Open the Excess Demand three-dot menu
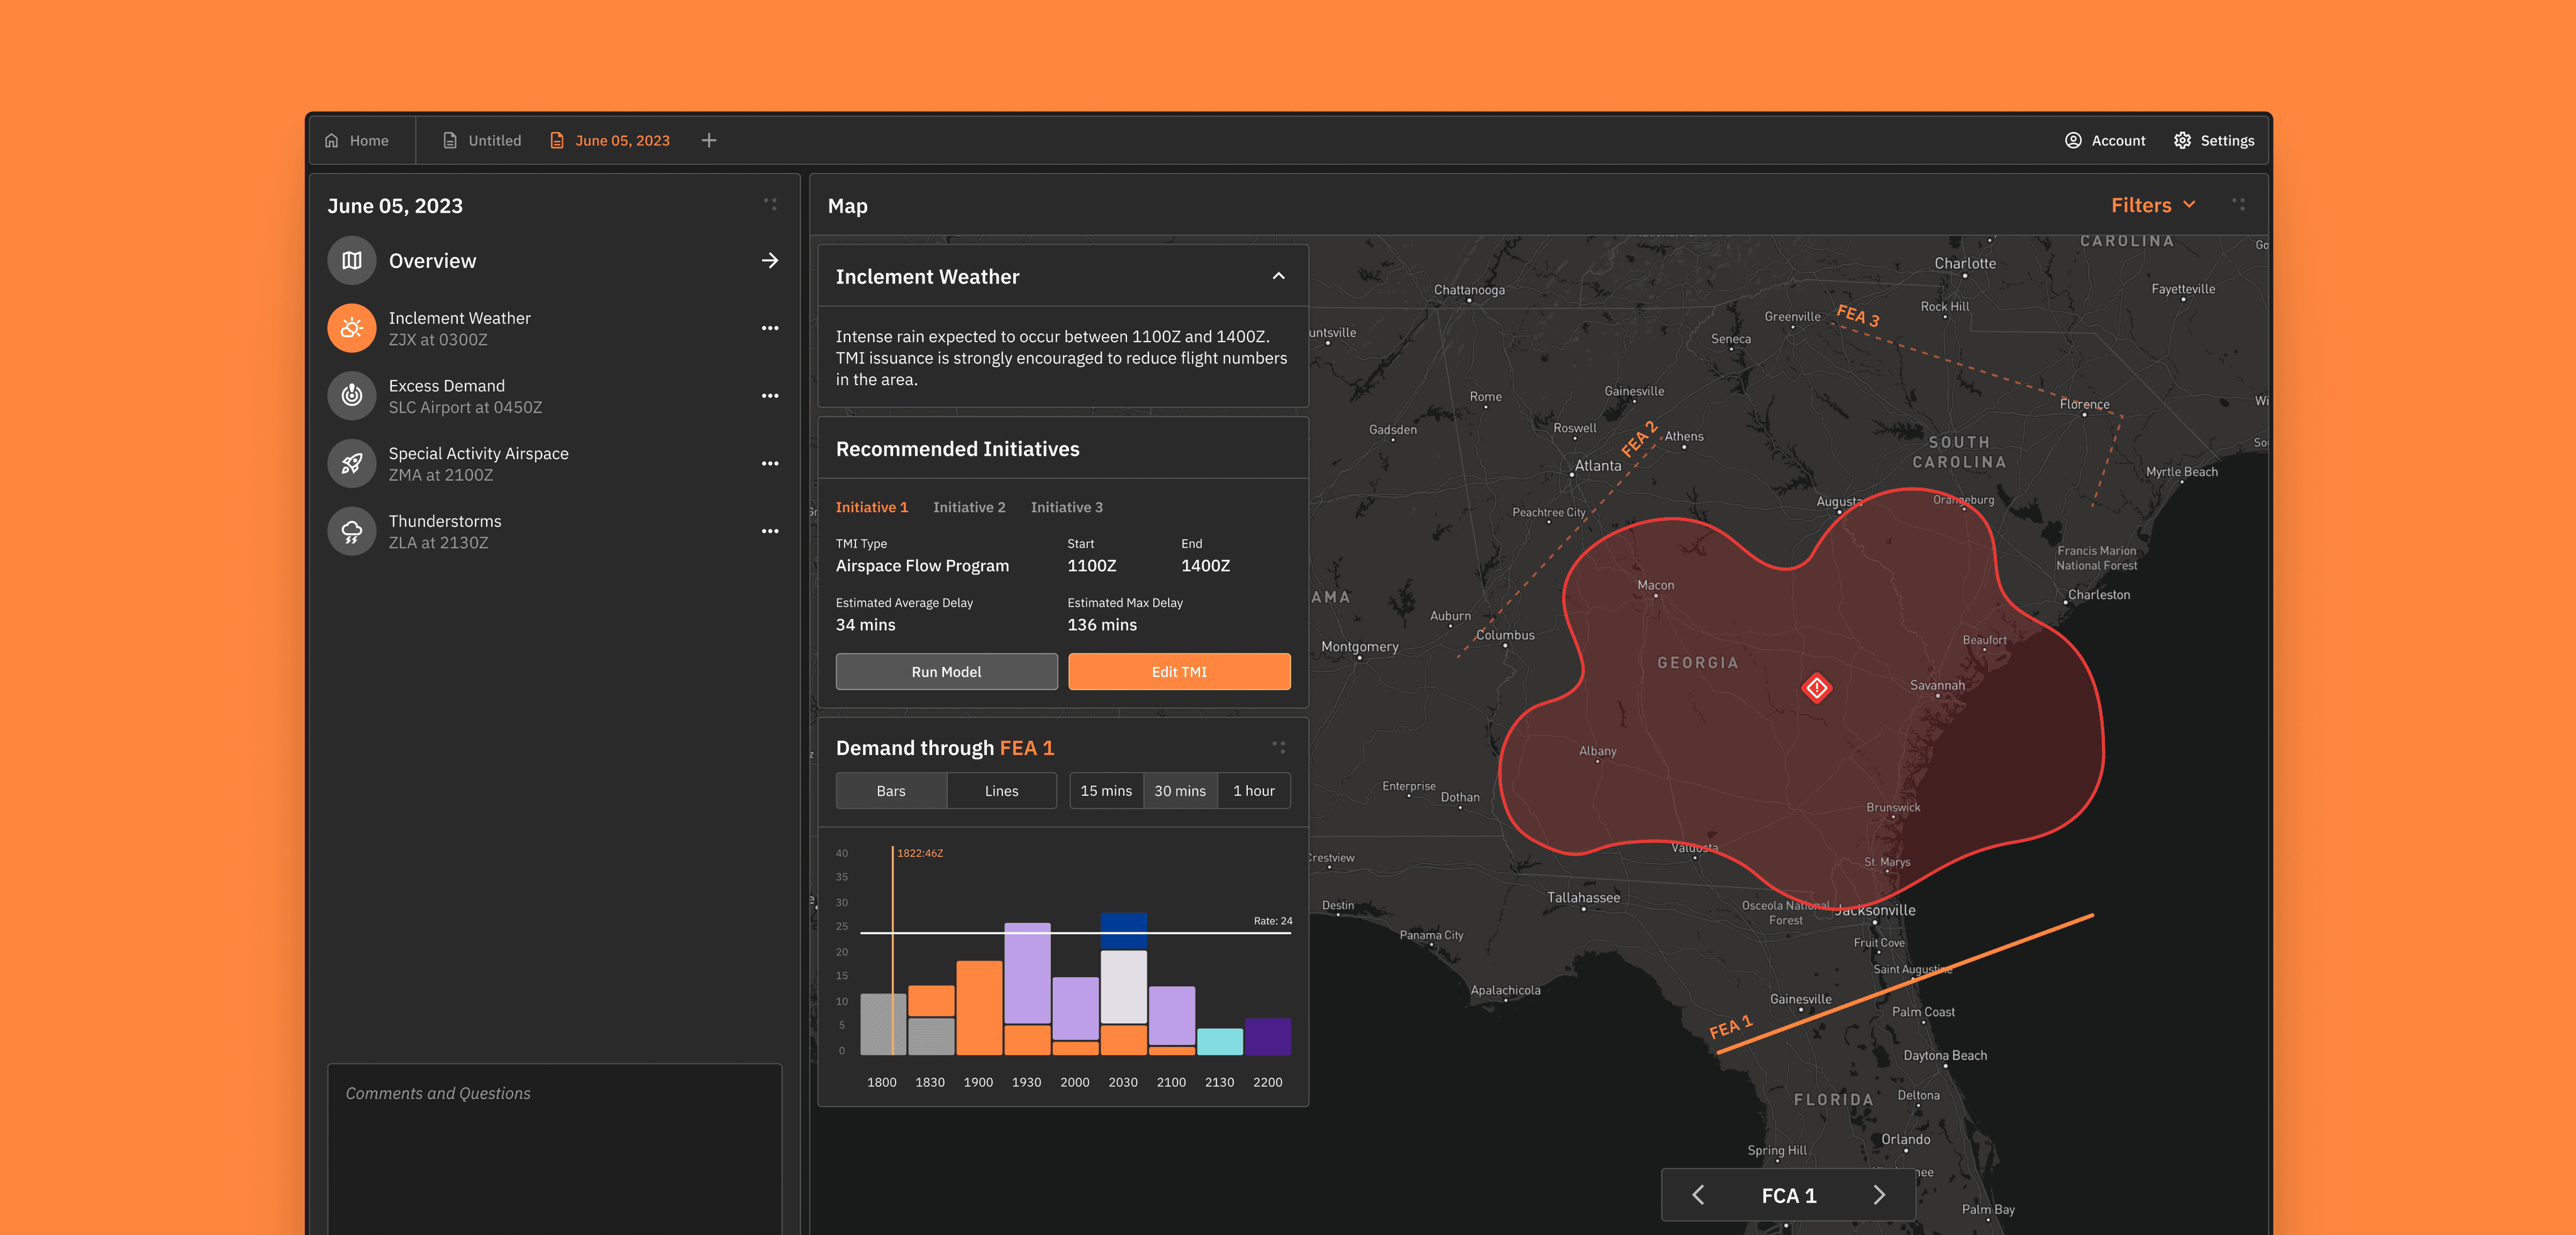2576x1235 pixels. tap(769, 396)
